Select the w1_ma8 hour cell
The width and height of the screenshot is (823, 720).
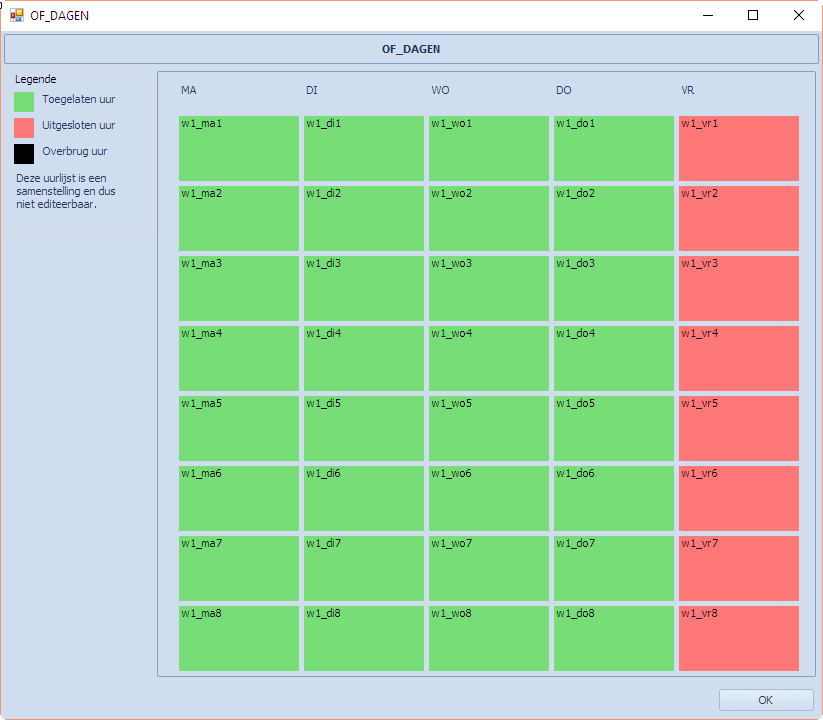239,638
